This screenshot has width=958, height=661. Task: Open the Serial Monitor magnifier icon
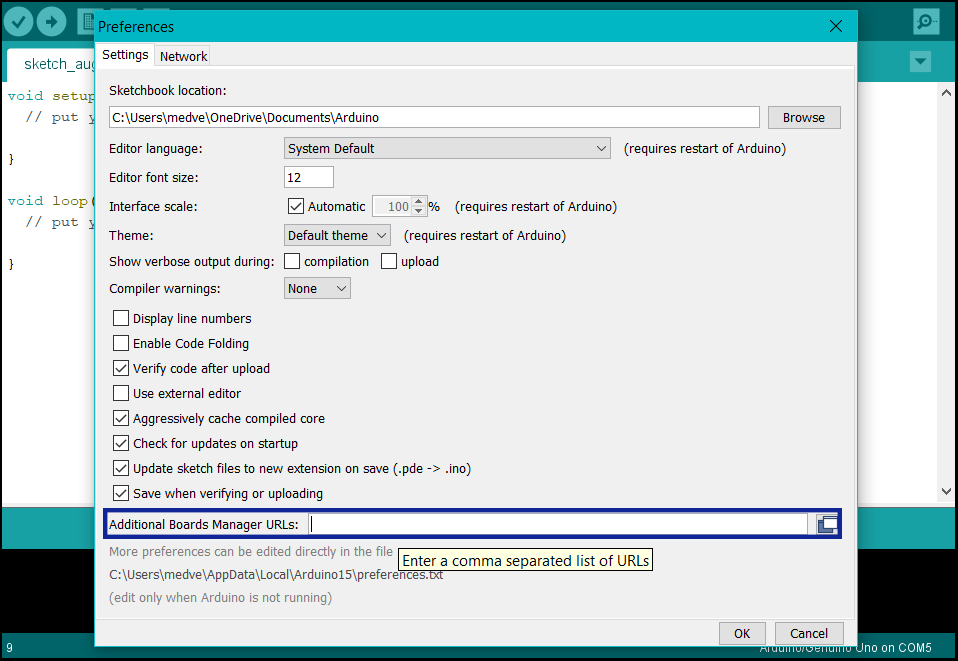926,21
